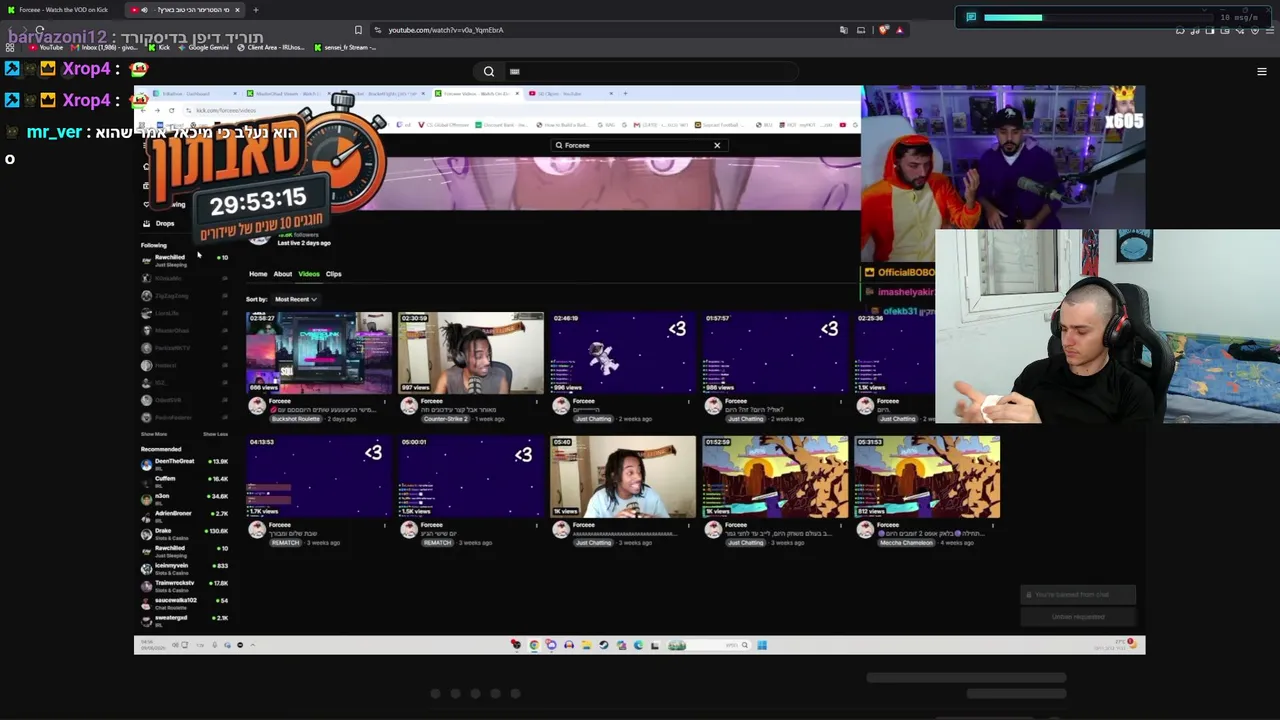
Task: Play the 02:46:19 Just Chatting VOD thumbnail
Action: [x=623, y=353]
